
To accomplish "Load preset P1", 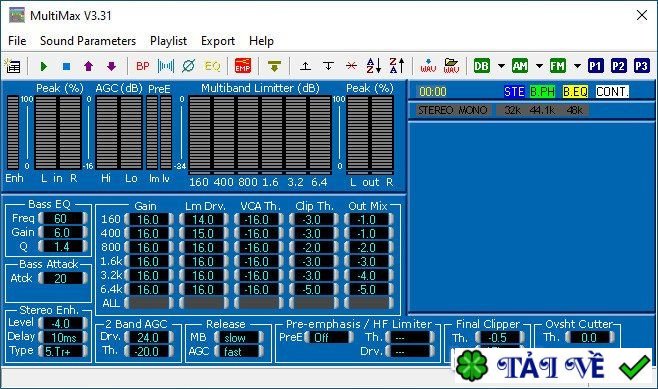I will (x=595, y=66).
